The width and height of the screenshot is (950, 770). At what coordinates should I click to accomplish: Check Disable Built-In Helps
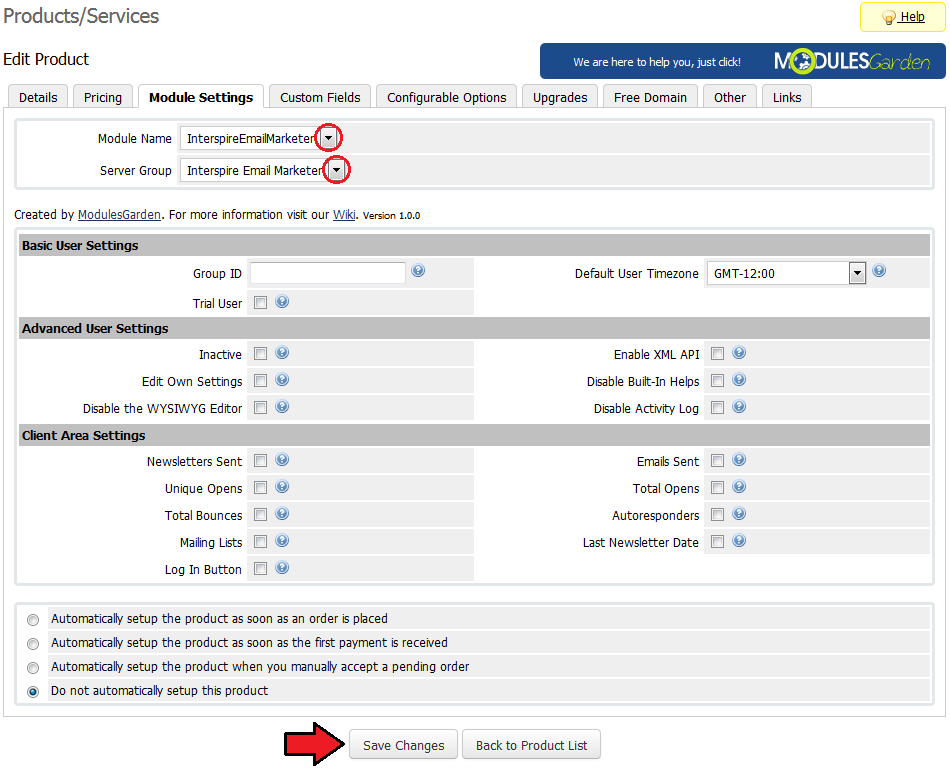717,381
